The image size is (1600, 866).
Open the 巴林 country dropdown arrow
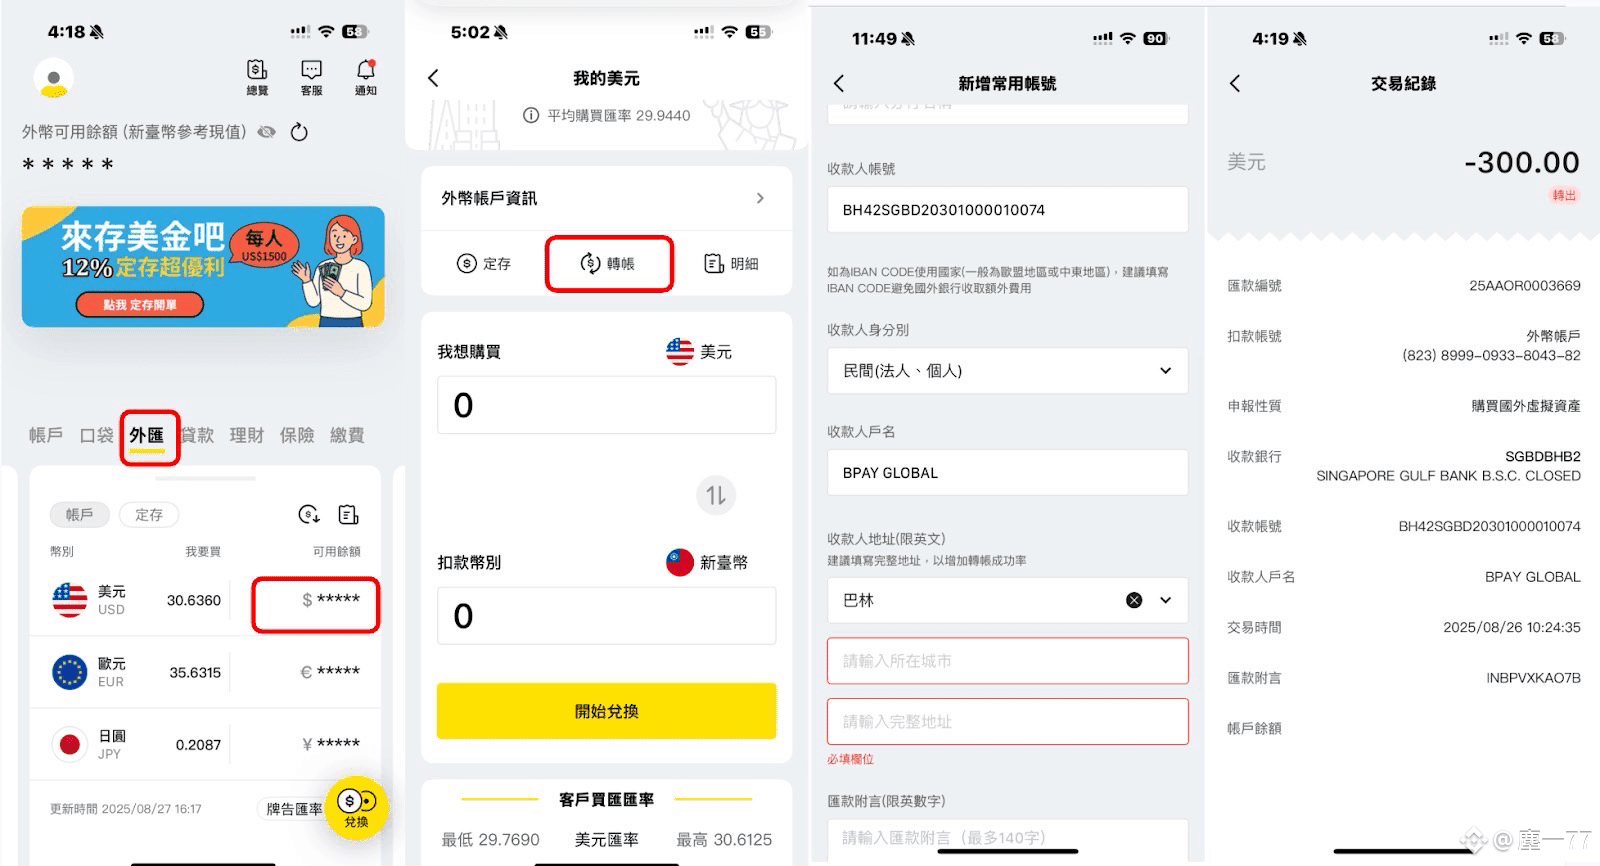[x=1166, y=600]
